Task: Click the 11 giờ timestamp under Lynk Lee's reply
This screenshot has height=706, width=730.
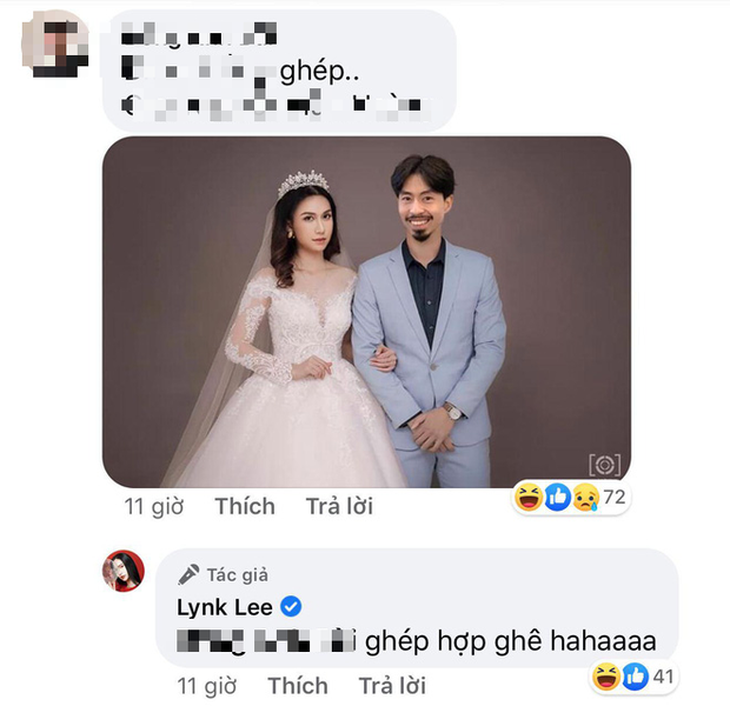Action: pos(207,686)
